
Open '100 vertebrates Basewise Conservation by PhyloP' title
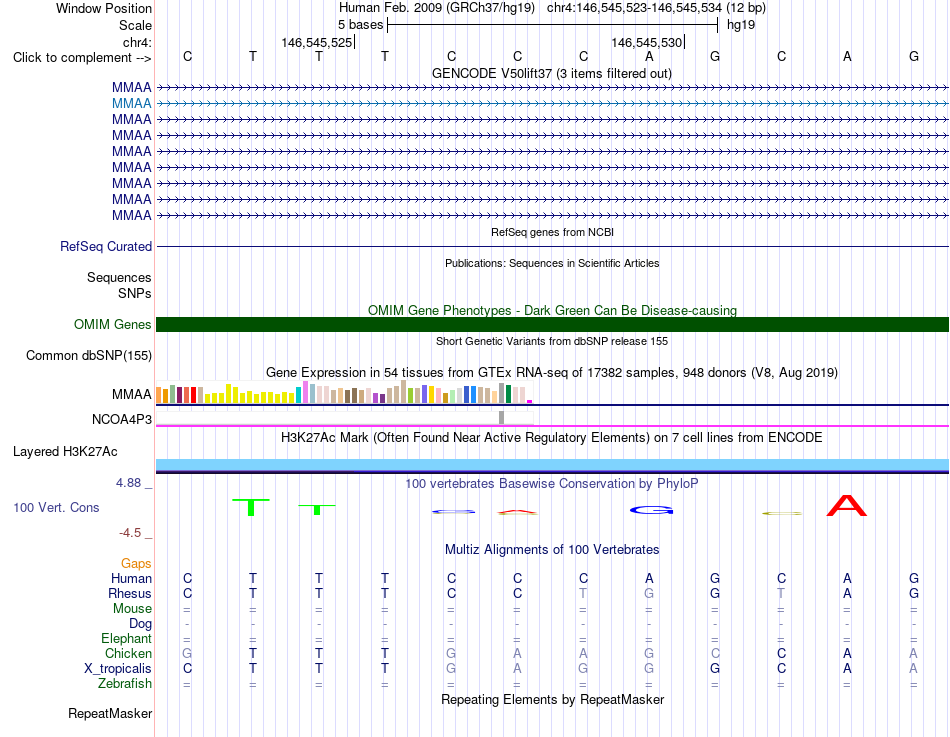pos(552,484)
